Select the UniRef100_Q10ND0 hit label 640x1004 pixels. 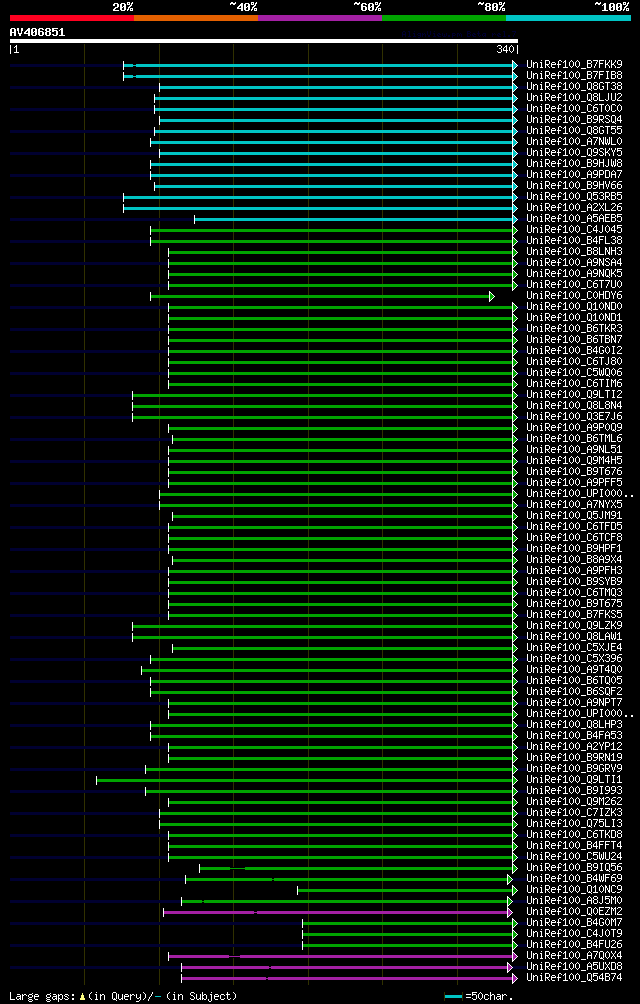tap(574, 307)
